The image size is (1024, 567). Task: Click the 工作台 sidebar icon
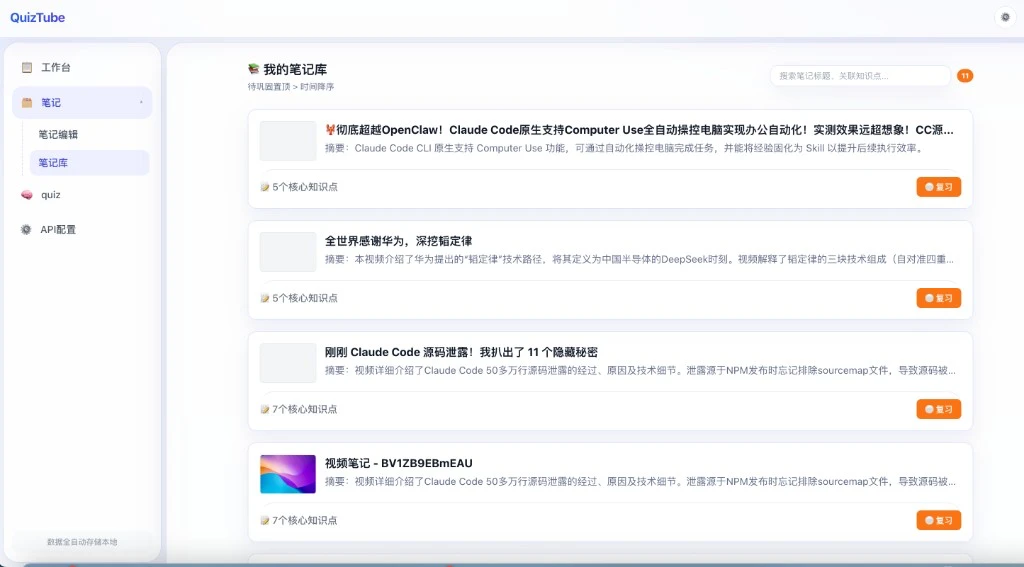click(27, 67)
